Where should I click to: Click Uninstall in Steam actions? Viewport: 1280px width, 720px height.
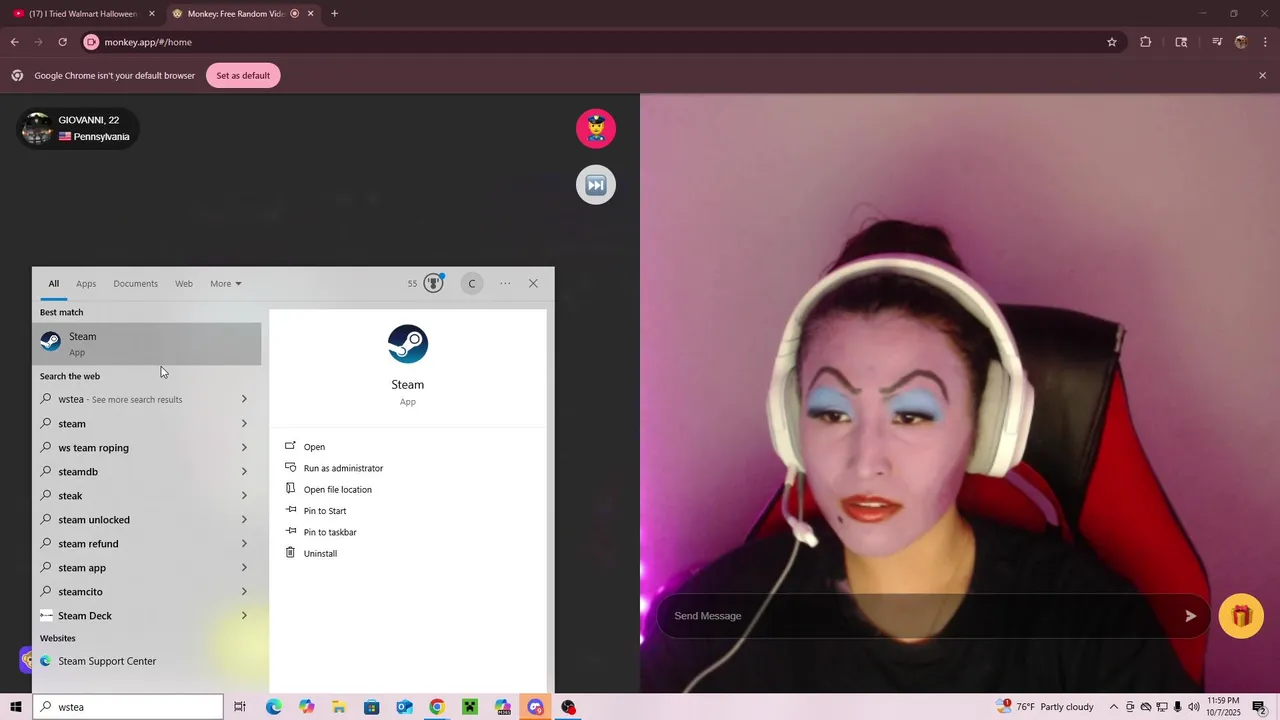tap(320, 554)
